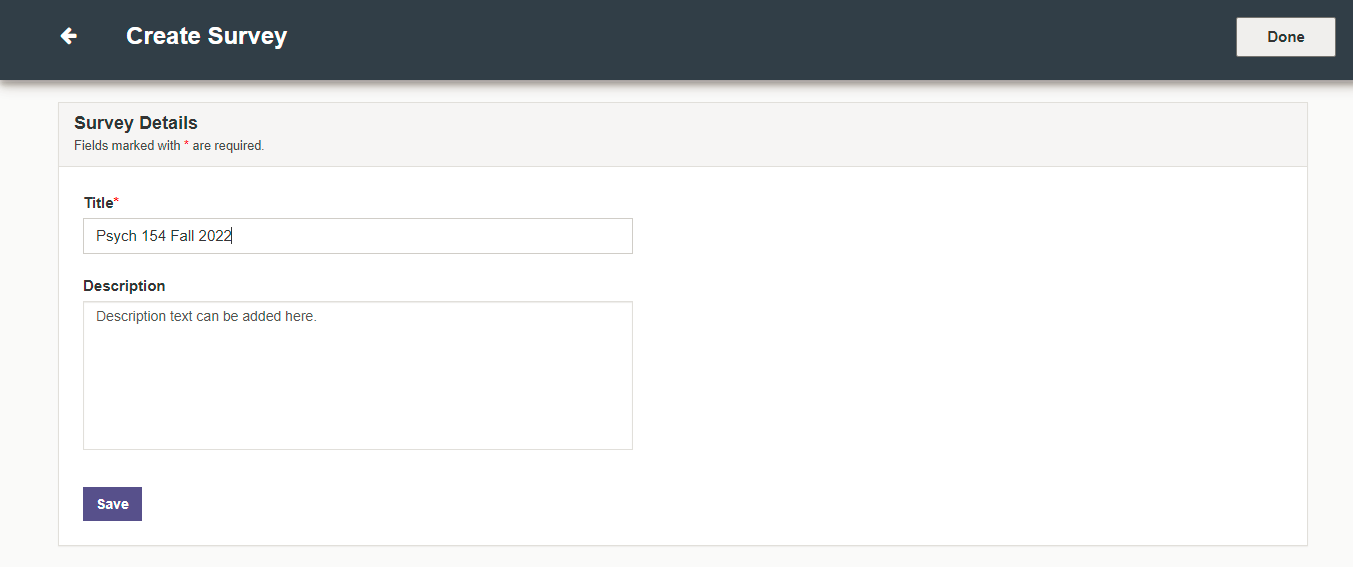
Task: Click the Done button
Action: point(1285,37)
